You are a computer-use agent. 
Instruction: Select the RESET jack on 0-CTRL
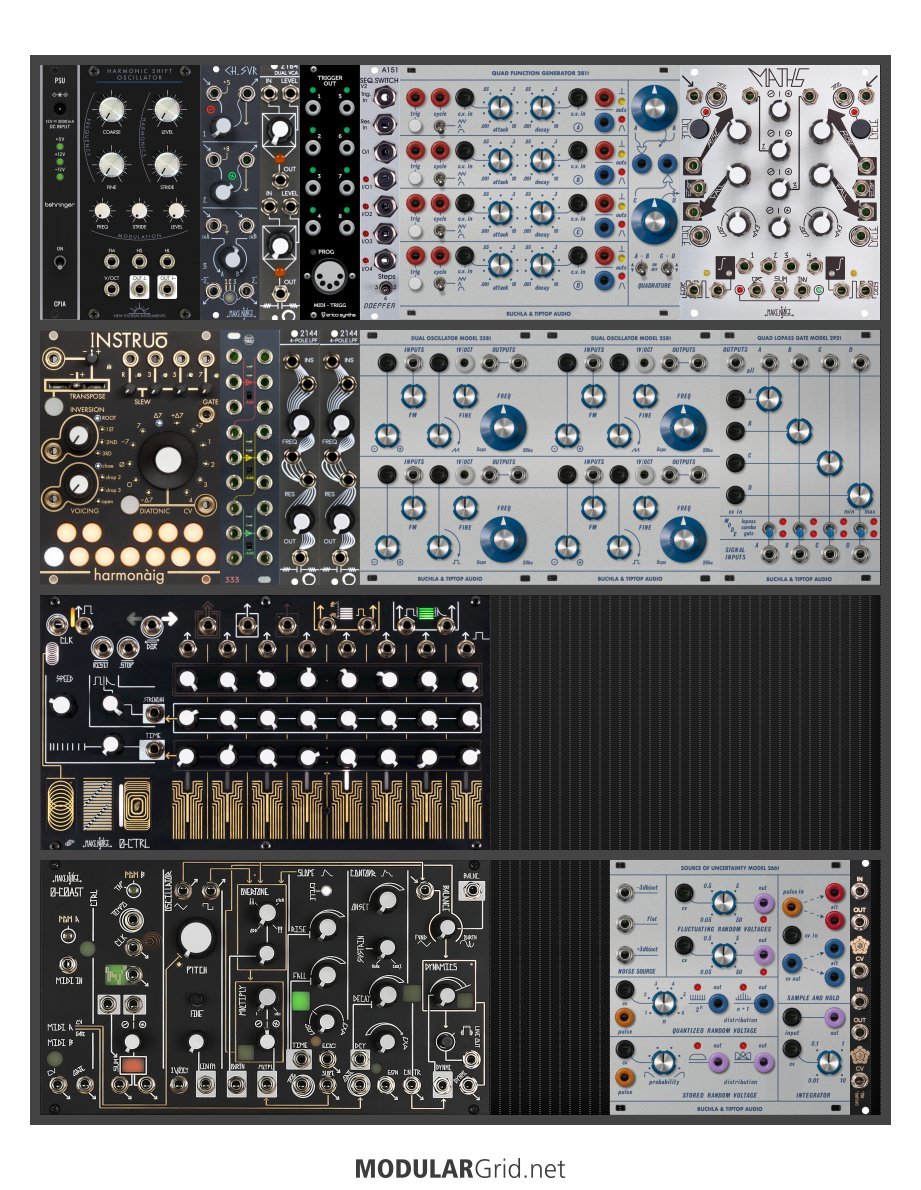[x=102, y=648]
